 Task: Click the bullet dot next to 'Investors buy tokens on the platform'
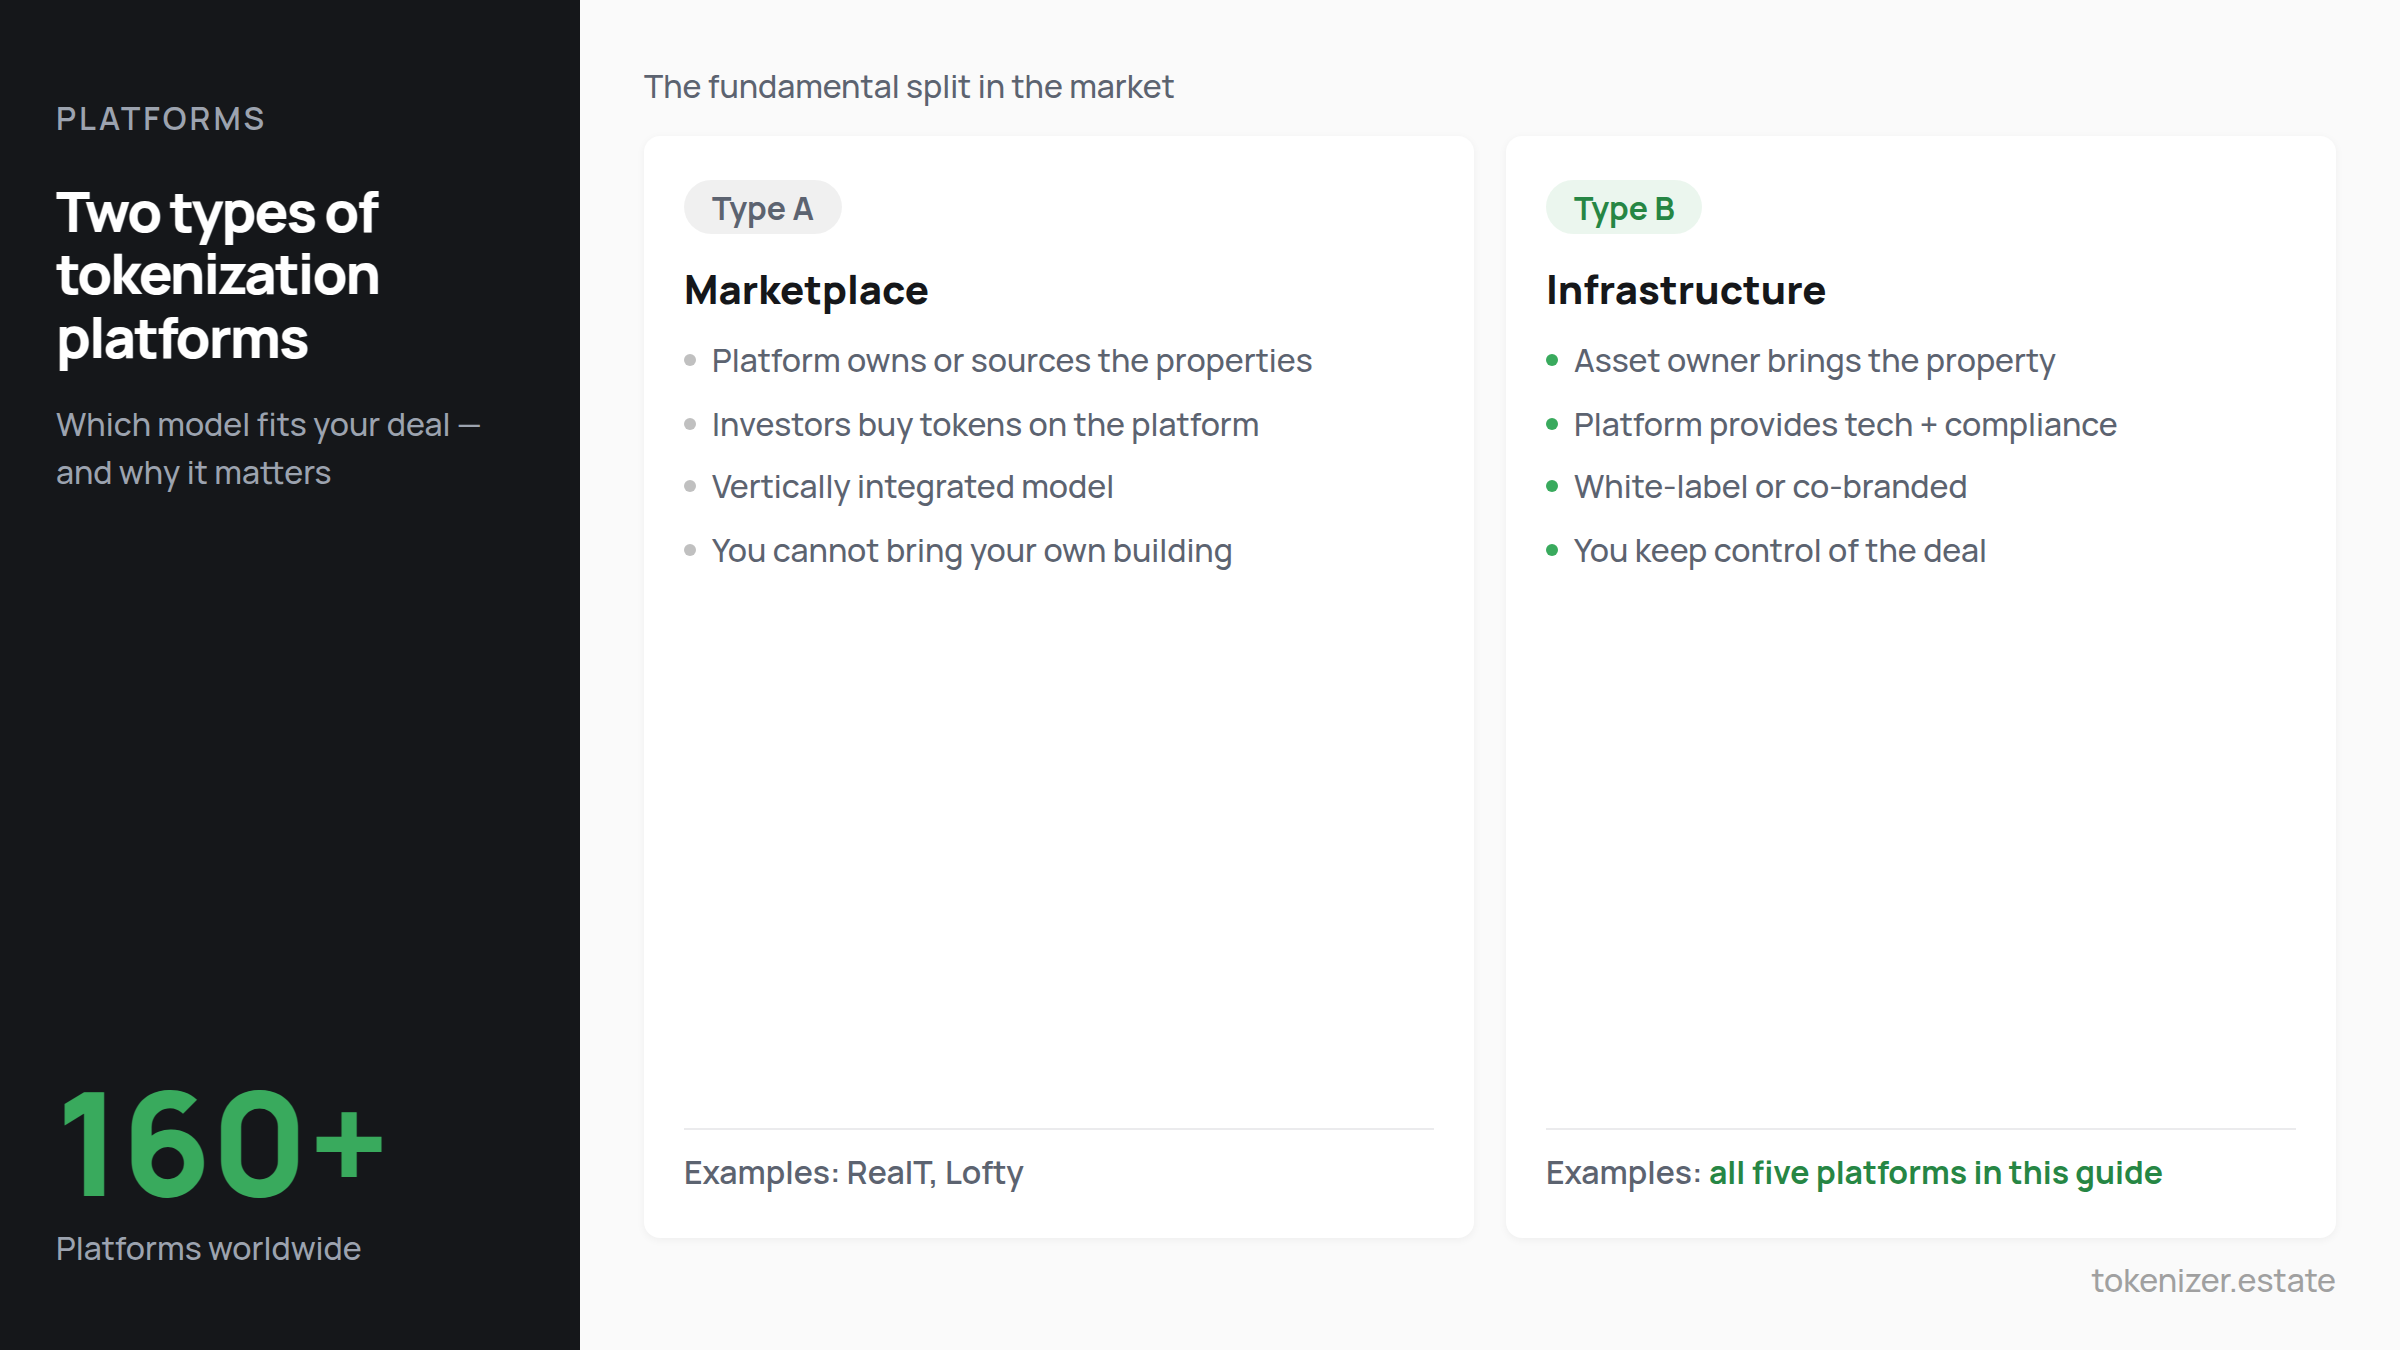point(689,425)
